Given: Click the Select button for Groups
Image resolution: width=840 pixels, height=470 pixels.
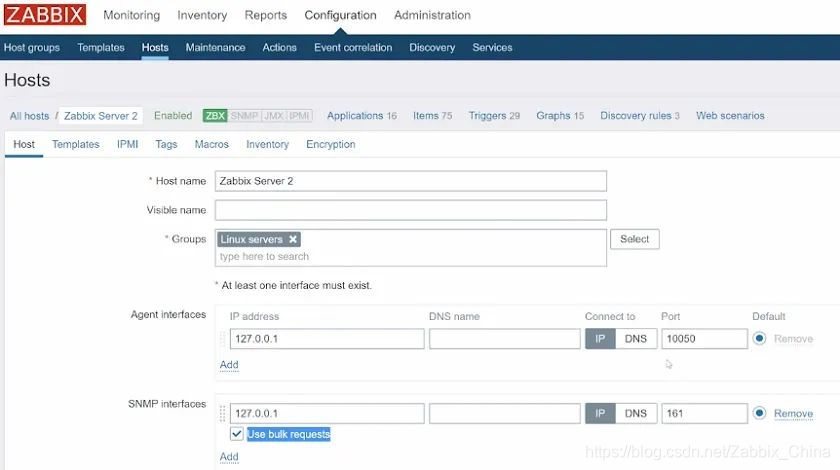Looking at the screenshot, I should (x=635, y=239).
